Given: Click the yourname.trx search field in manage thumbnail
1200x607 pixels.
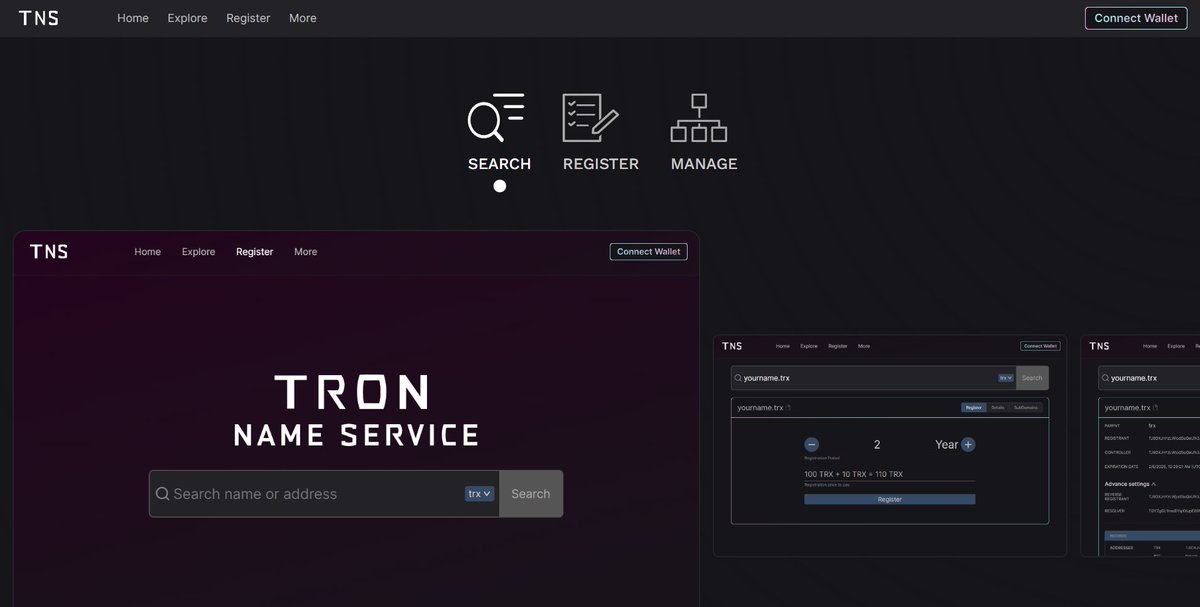Looking at the screenshot, I should [1149, 378].
